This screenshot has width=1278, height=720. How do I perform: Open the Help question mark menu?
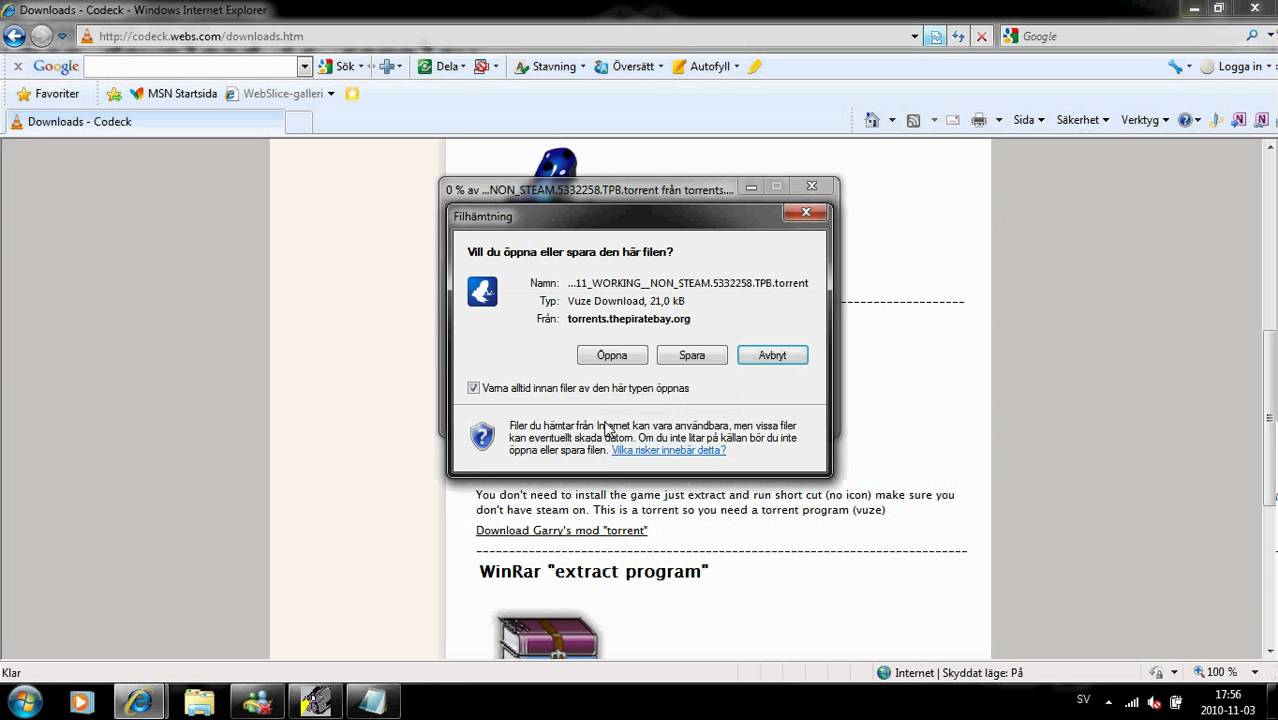pyautogui.click(x=1189, y=120)
